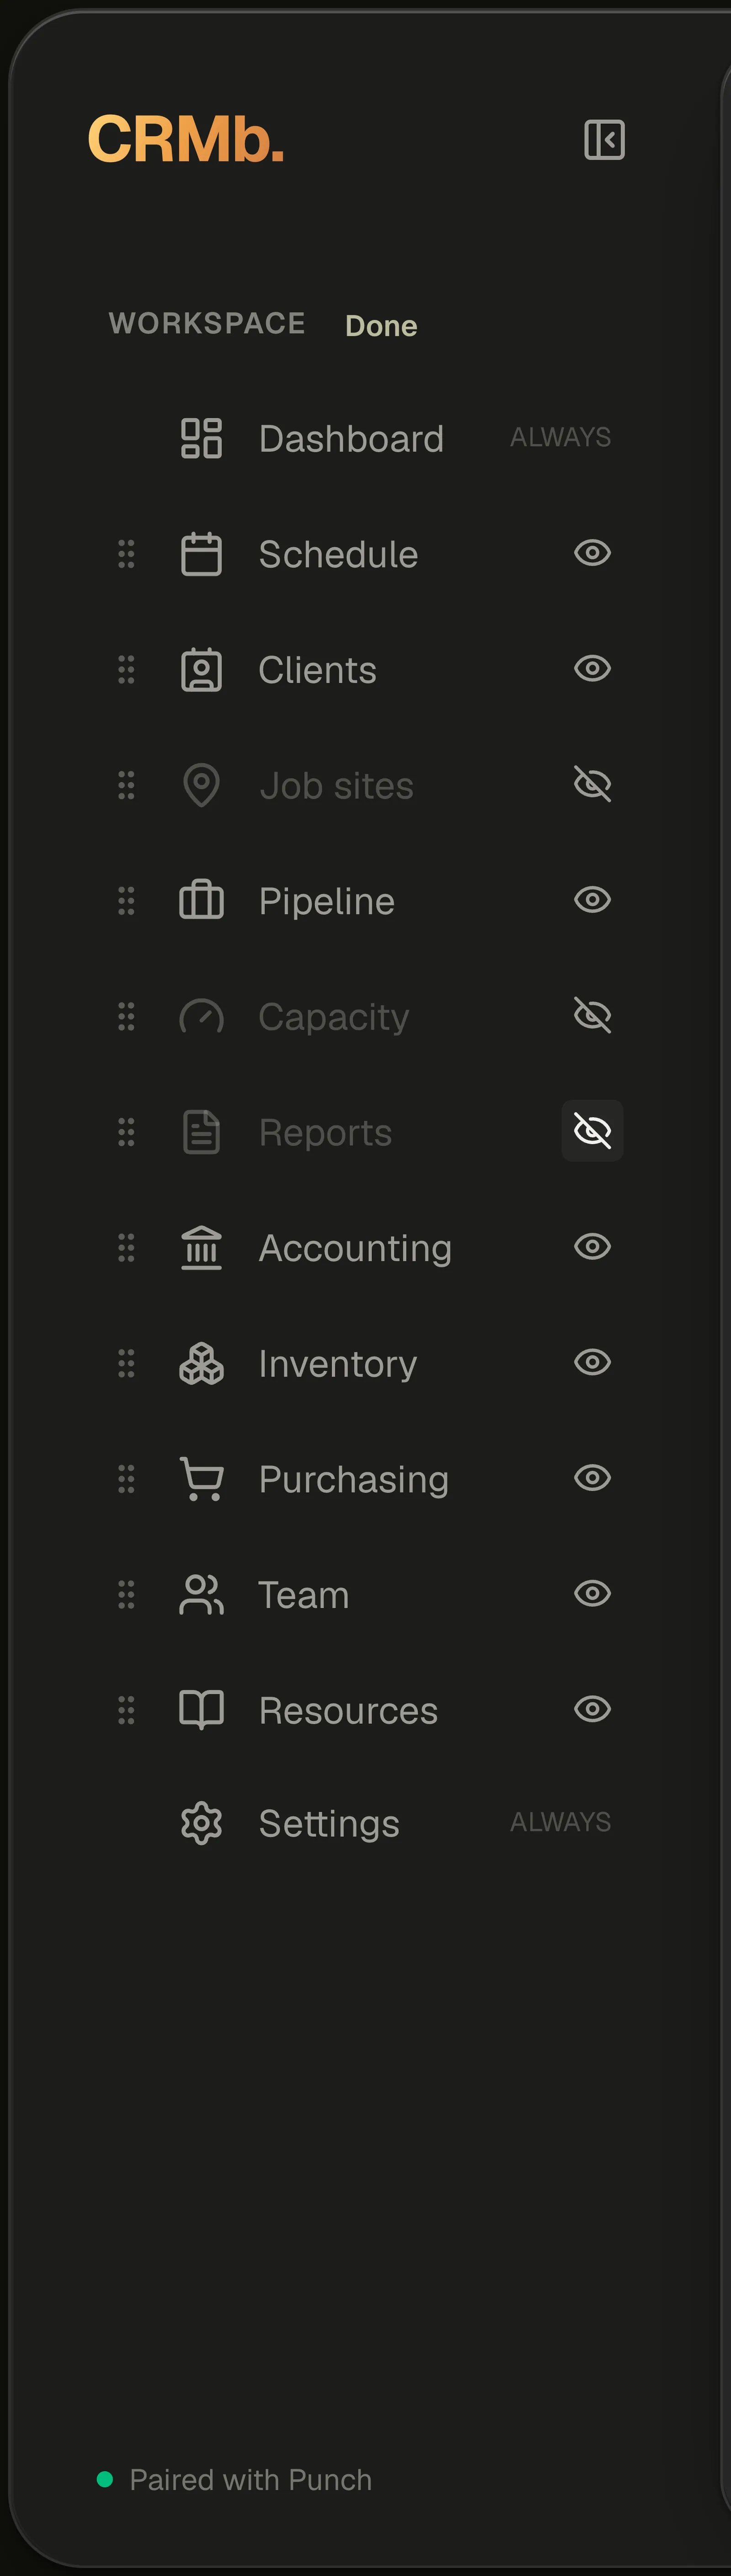Click the Dashboard grid icon

coord(201,438)
